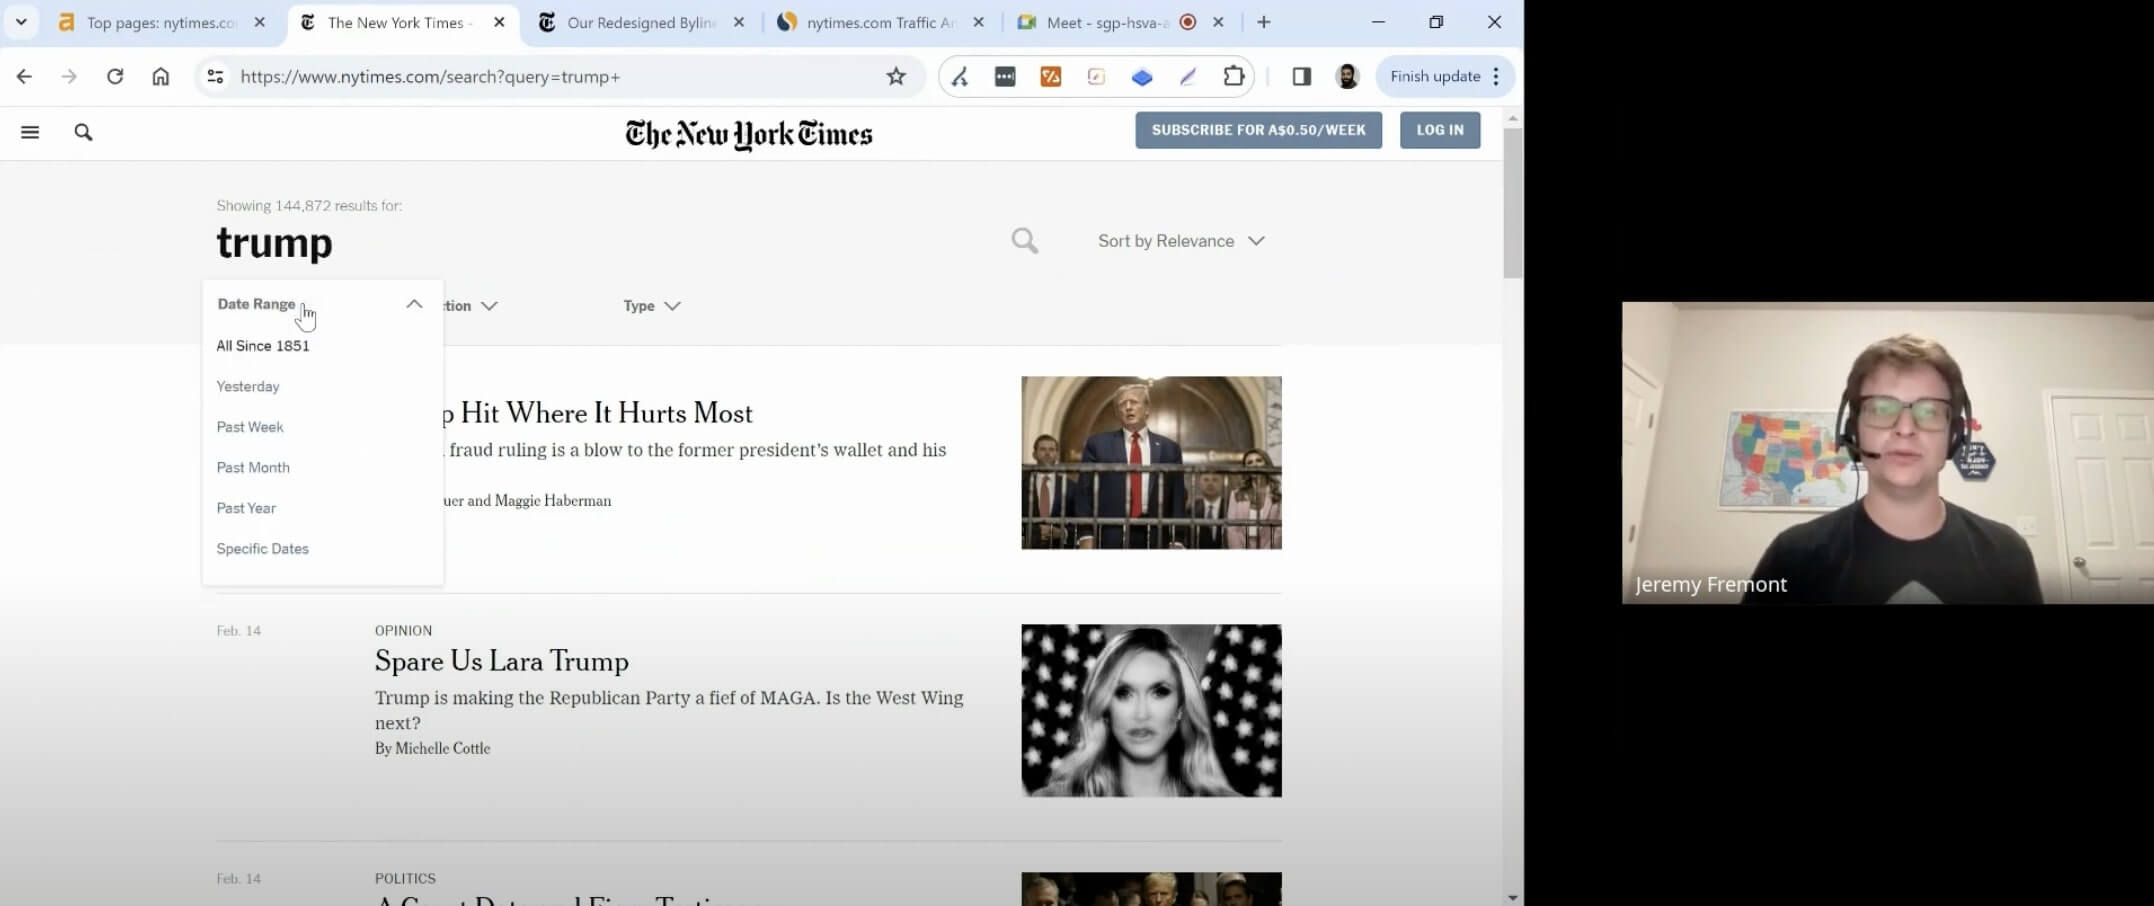Screen dimensions: 2154x906
Task: Open the Sort by Relevance dropdown
Action: pos(1181,241)
